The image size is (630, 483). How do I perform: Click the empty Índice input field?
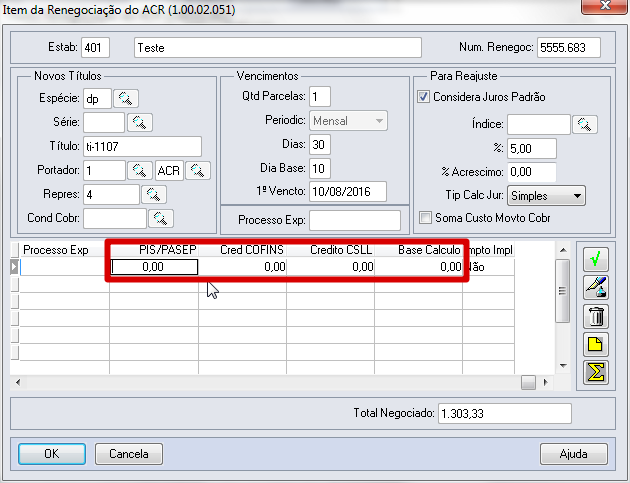[539, 125]
